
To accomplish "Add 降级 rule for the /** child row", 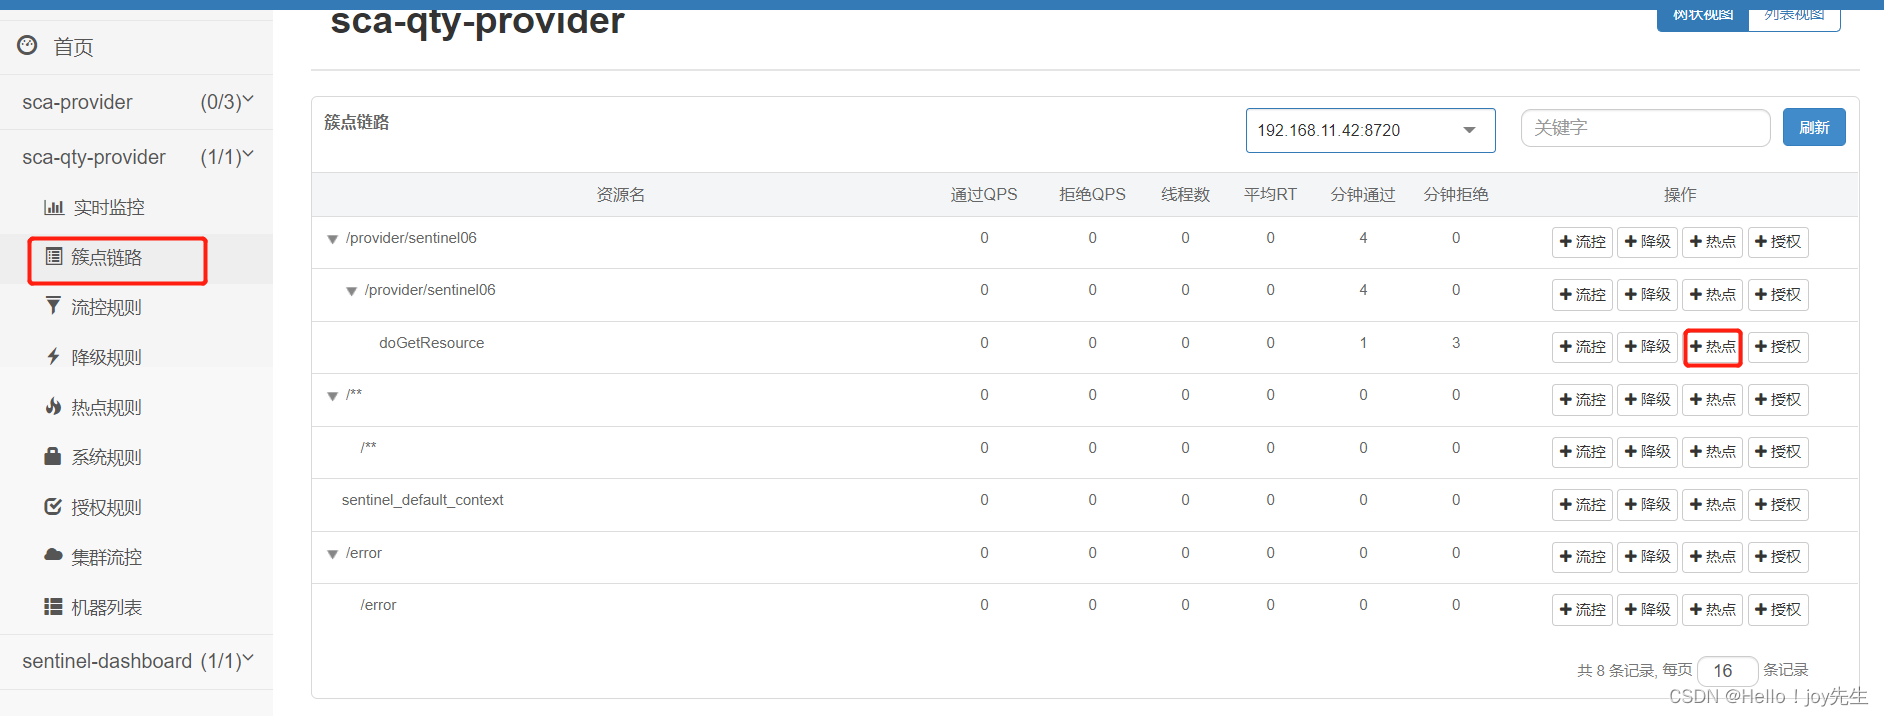I will (1647, 452).
